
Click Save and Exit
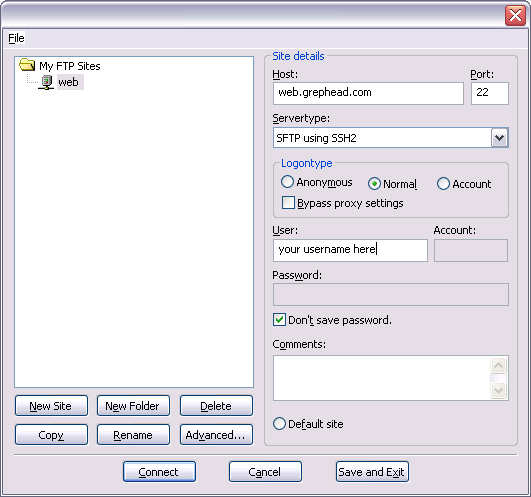click(x=372, y=472)
